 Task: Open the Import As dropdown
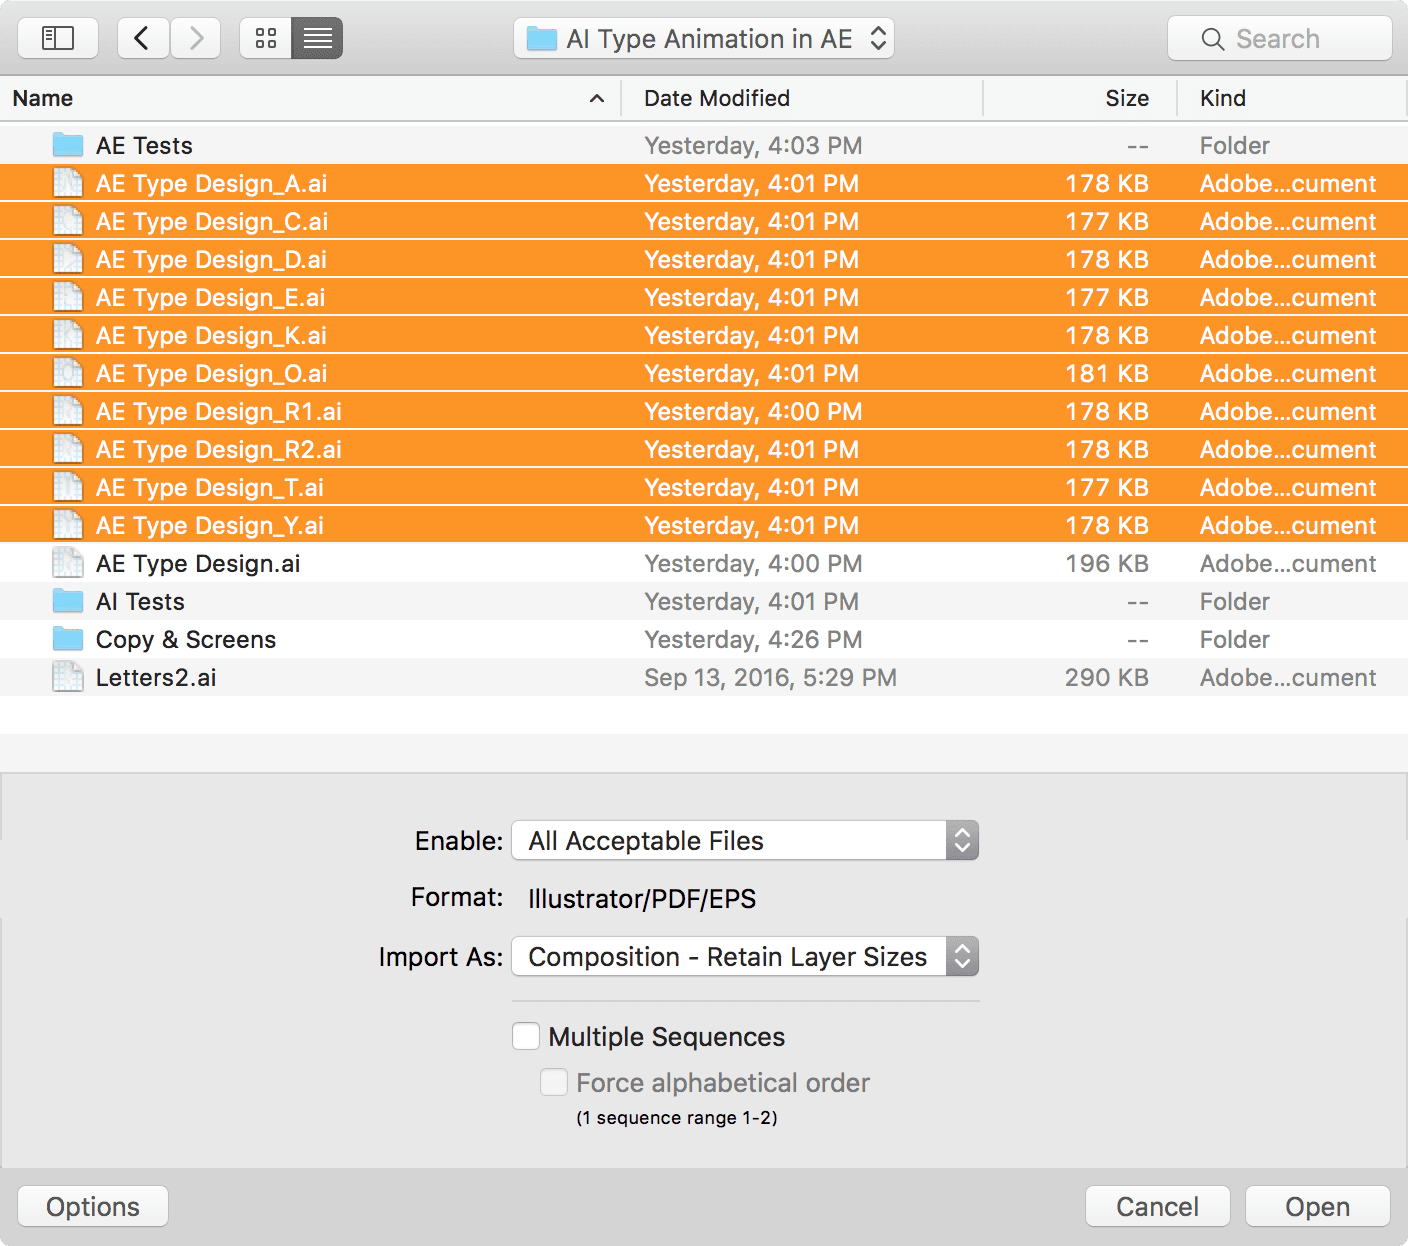744,957
